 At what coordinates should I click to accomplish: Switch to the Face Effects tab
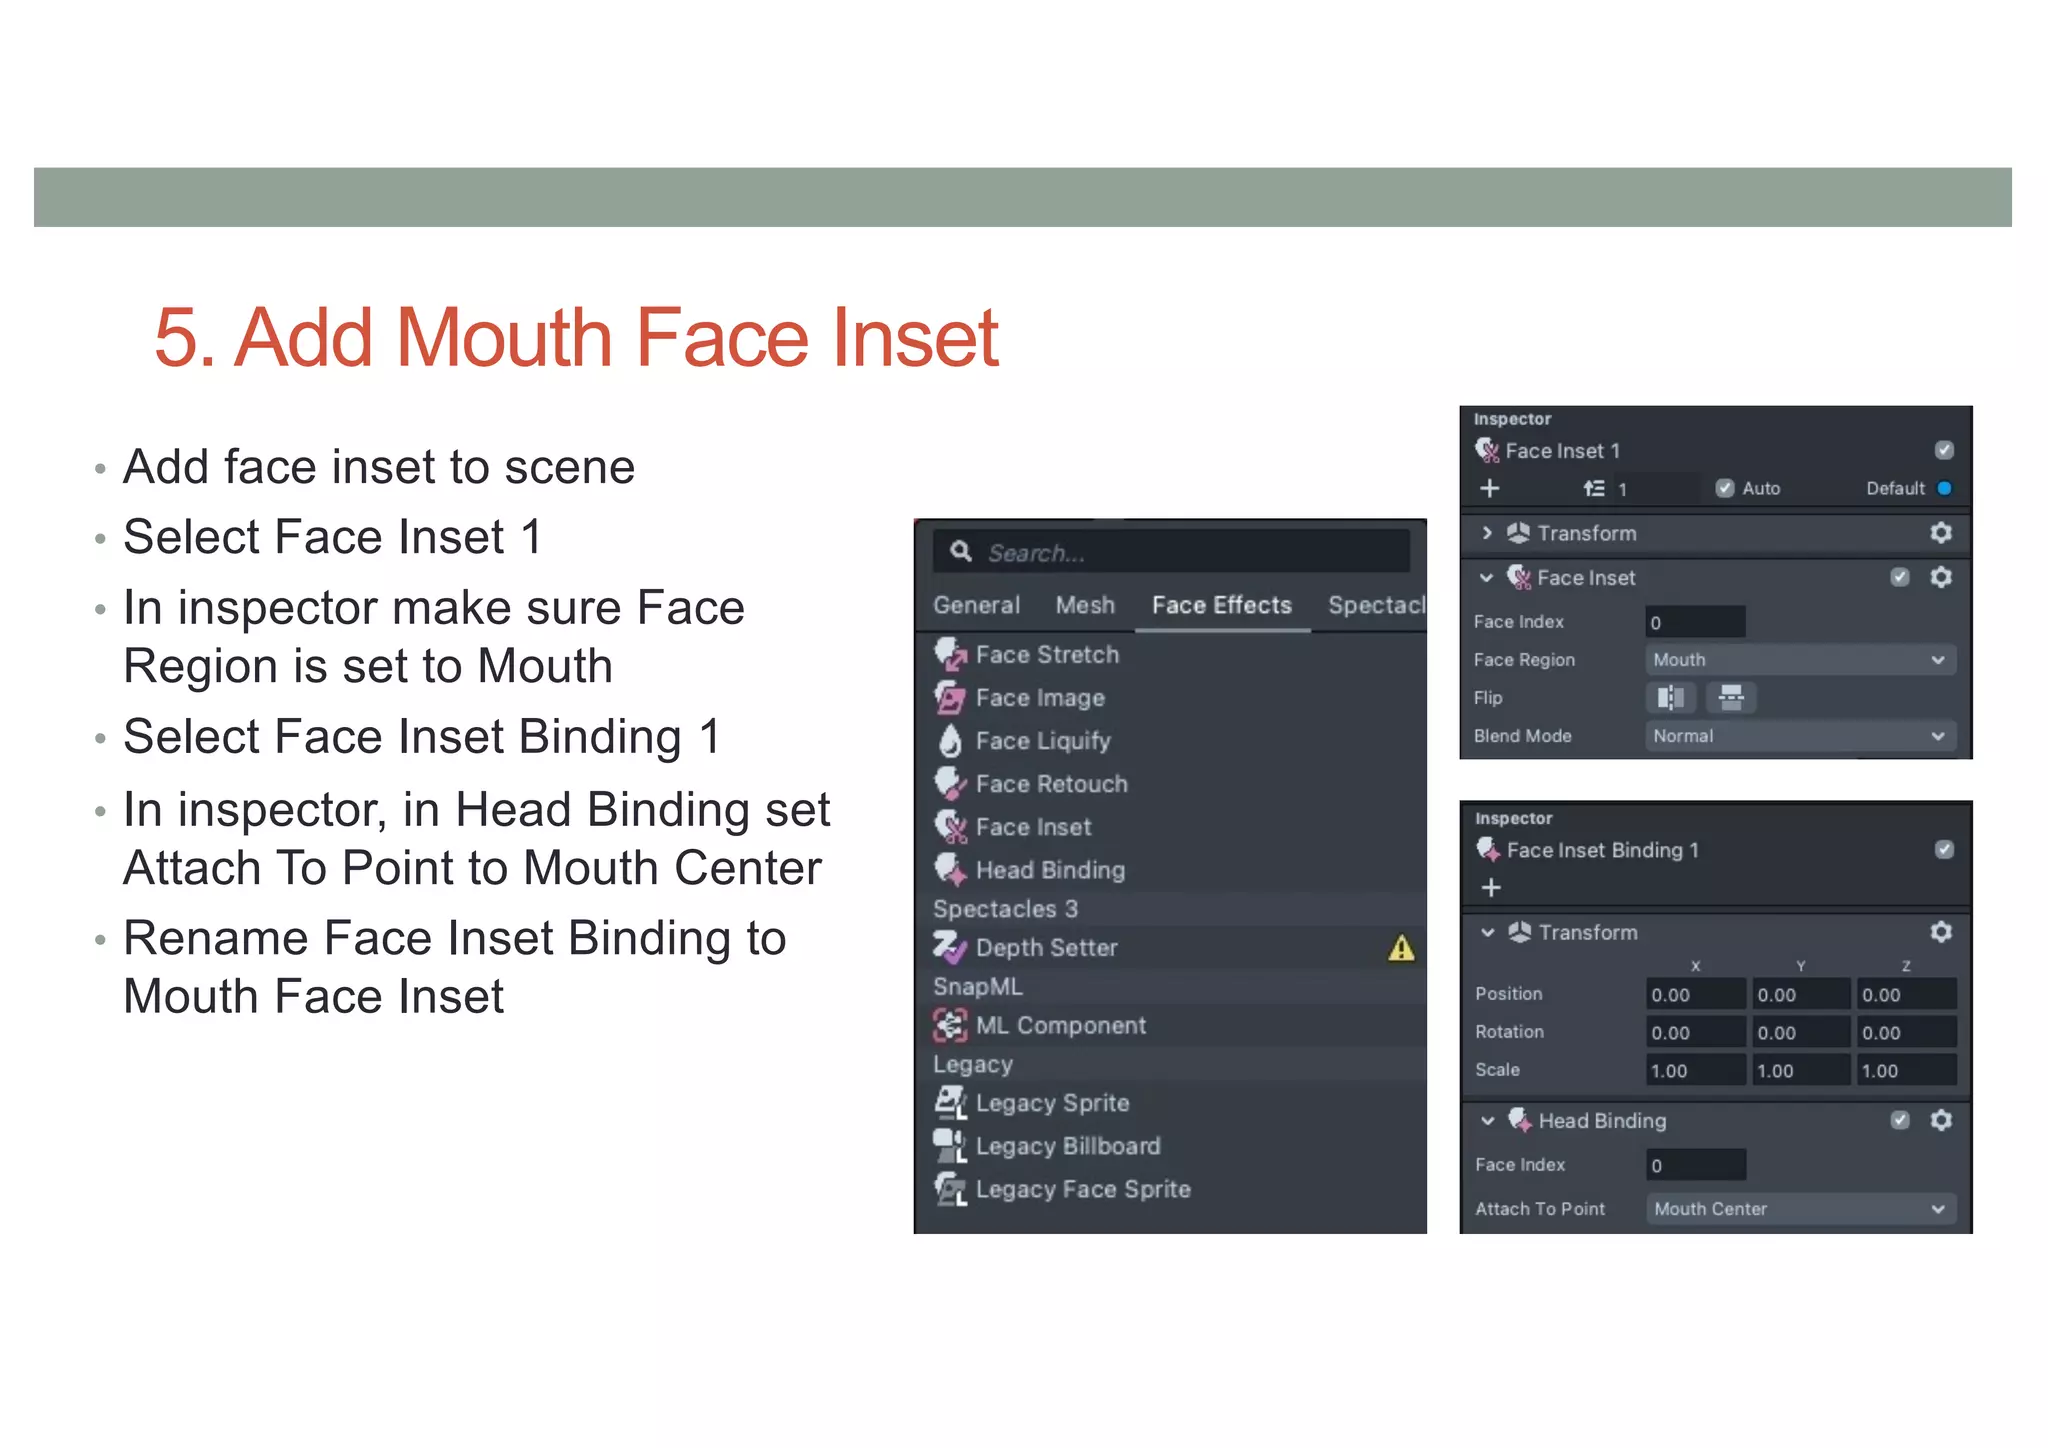(1222, 605)
